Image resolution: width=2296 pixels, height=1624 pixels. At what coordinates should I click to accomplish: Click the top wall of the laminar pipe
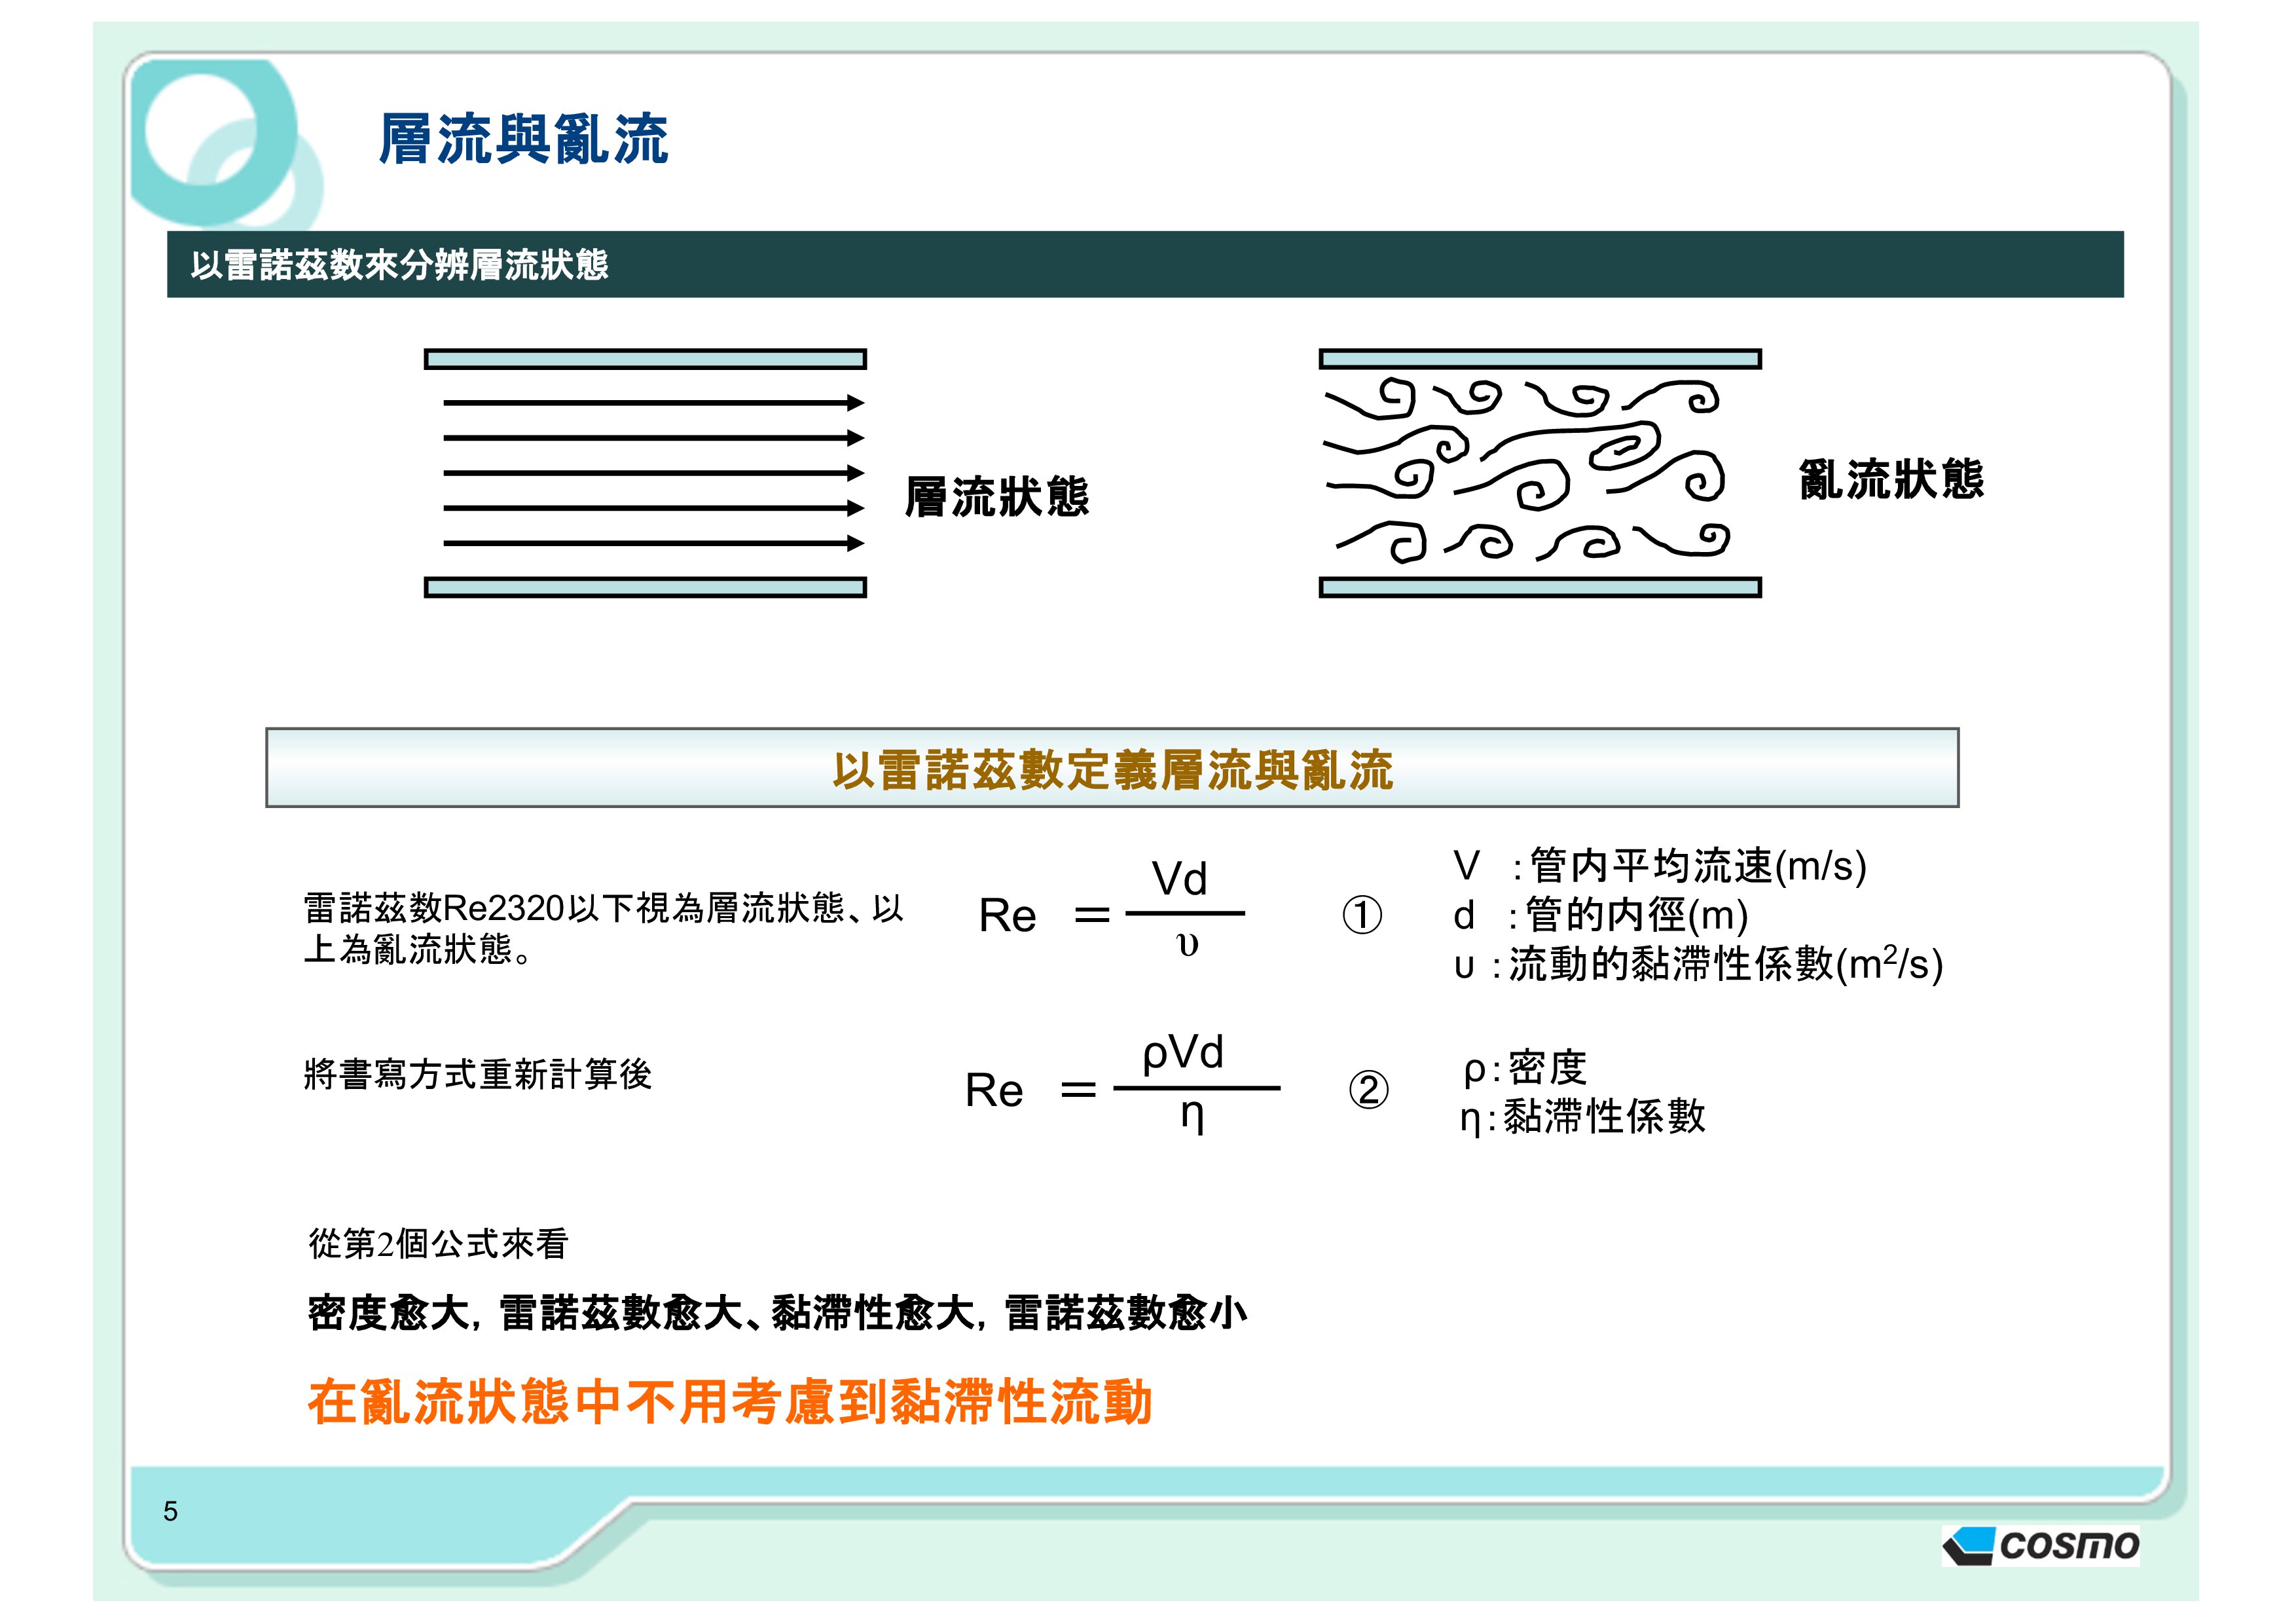(645, 359)
